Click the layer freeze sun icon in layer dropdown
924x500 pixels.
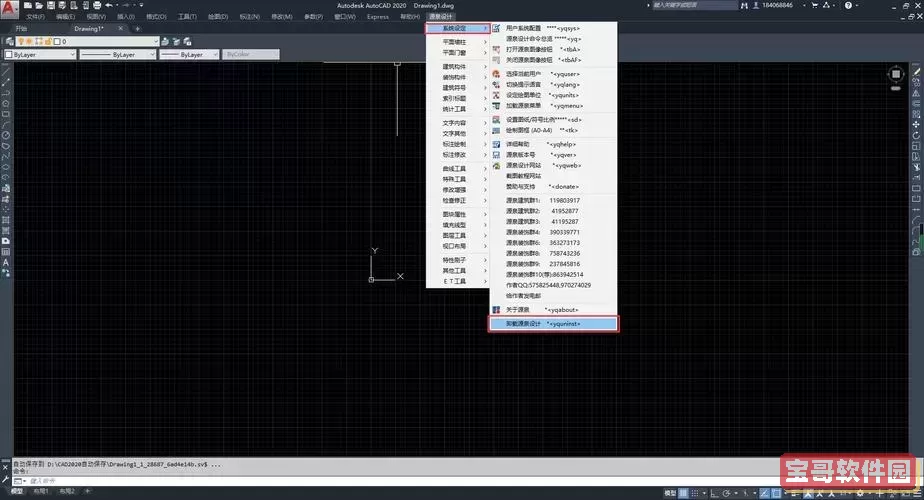[x=29, y=41]
